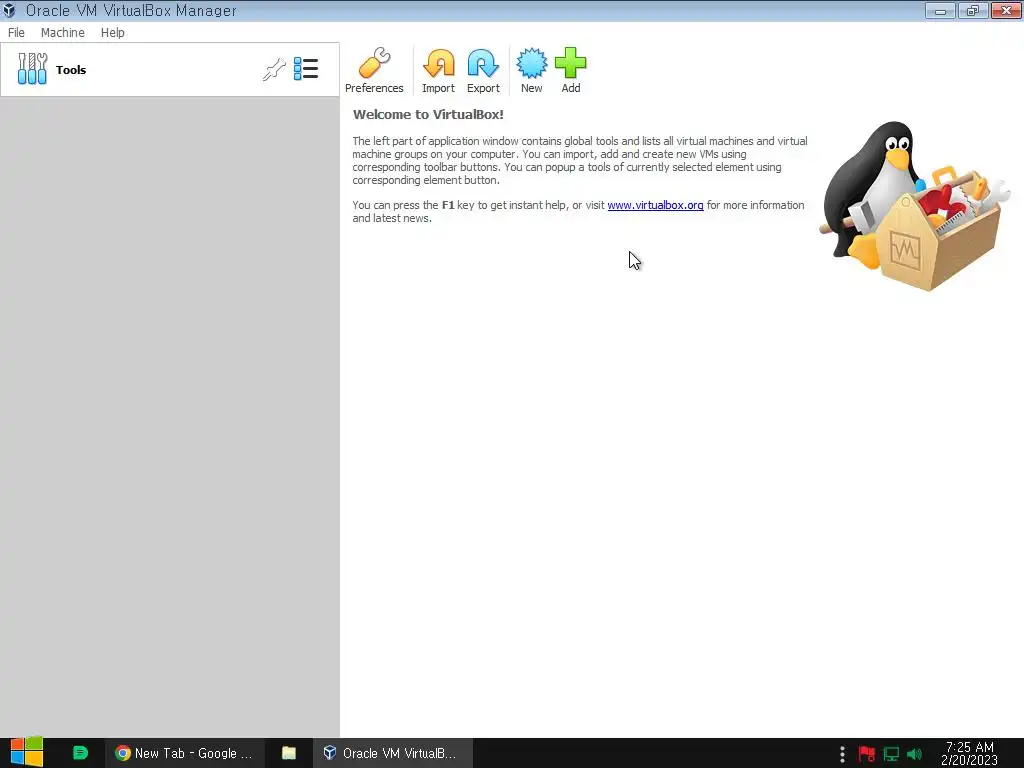Click the VirtualBox title bar icon
The image size is (1024, 768).
point(9,10)
